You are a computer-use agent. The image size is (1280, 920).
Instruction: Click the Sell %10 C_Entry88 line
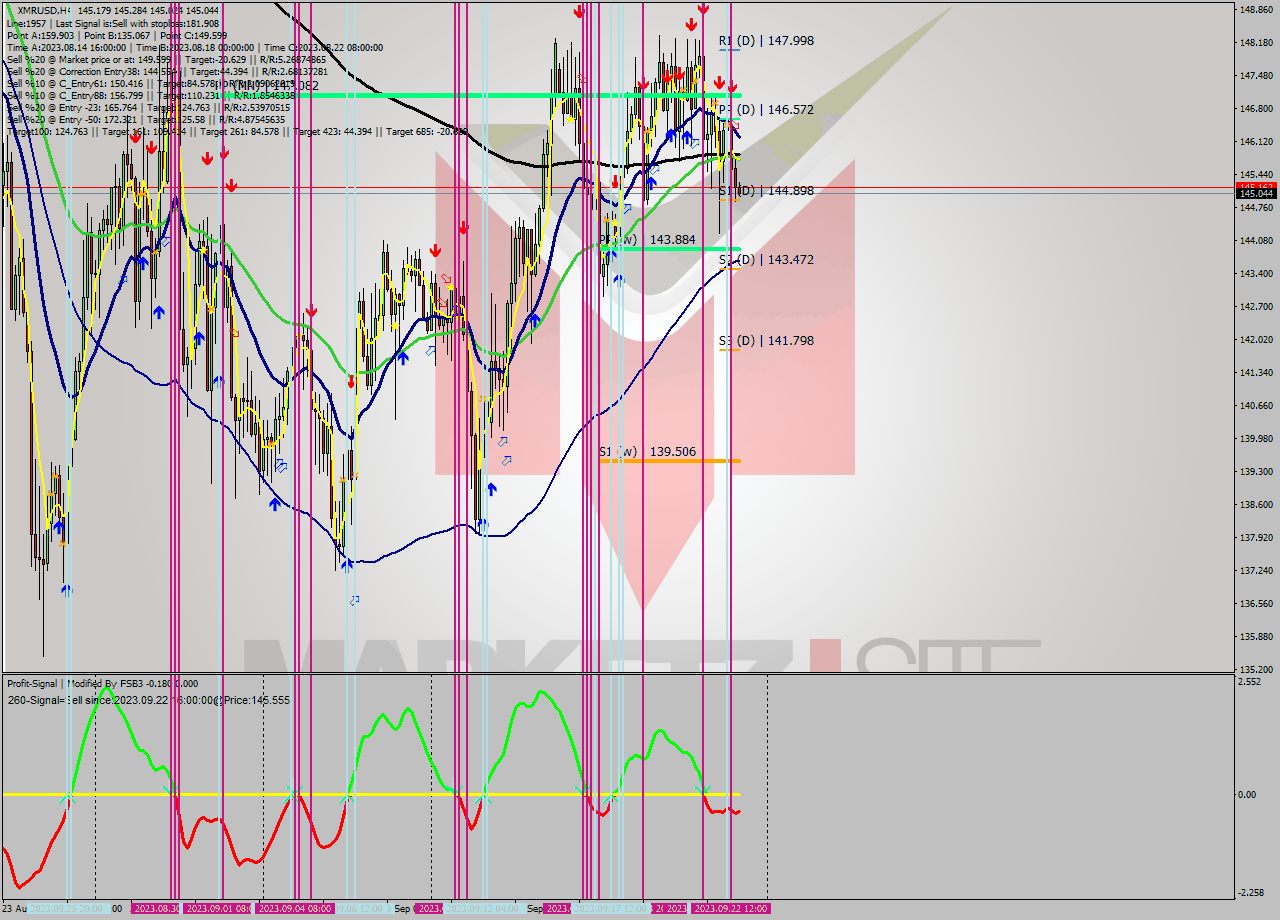150,95
